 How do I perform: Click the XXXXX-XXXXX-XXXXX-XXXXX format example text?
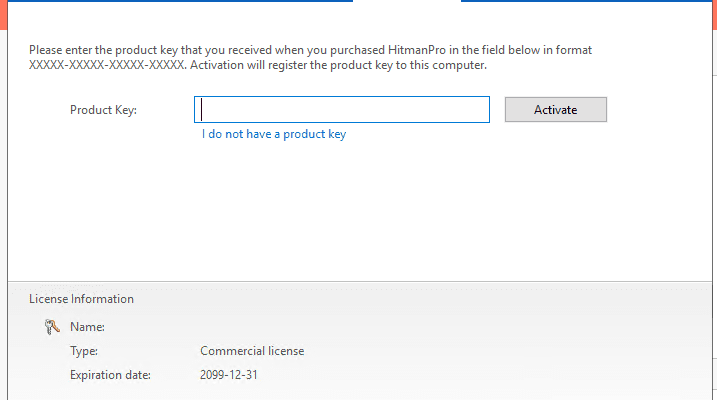pos(107,65)
